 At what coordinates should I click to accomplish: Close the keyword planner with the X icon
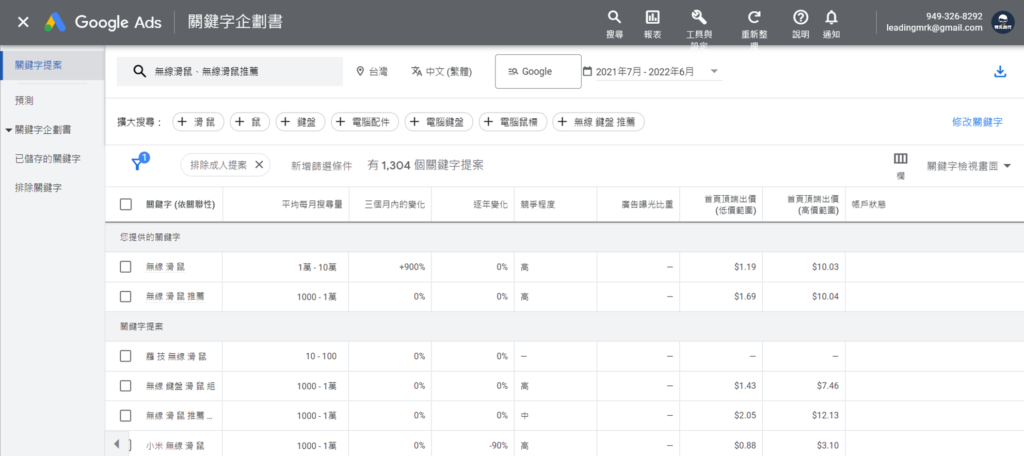point(23,22)
